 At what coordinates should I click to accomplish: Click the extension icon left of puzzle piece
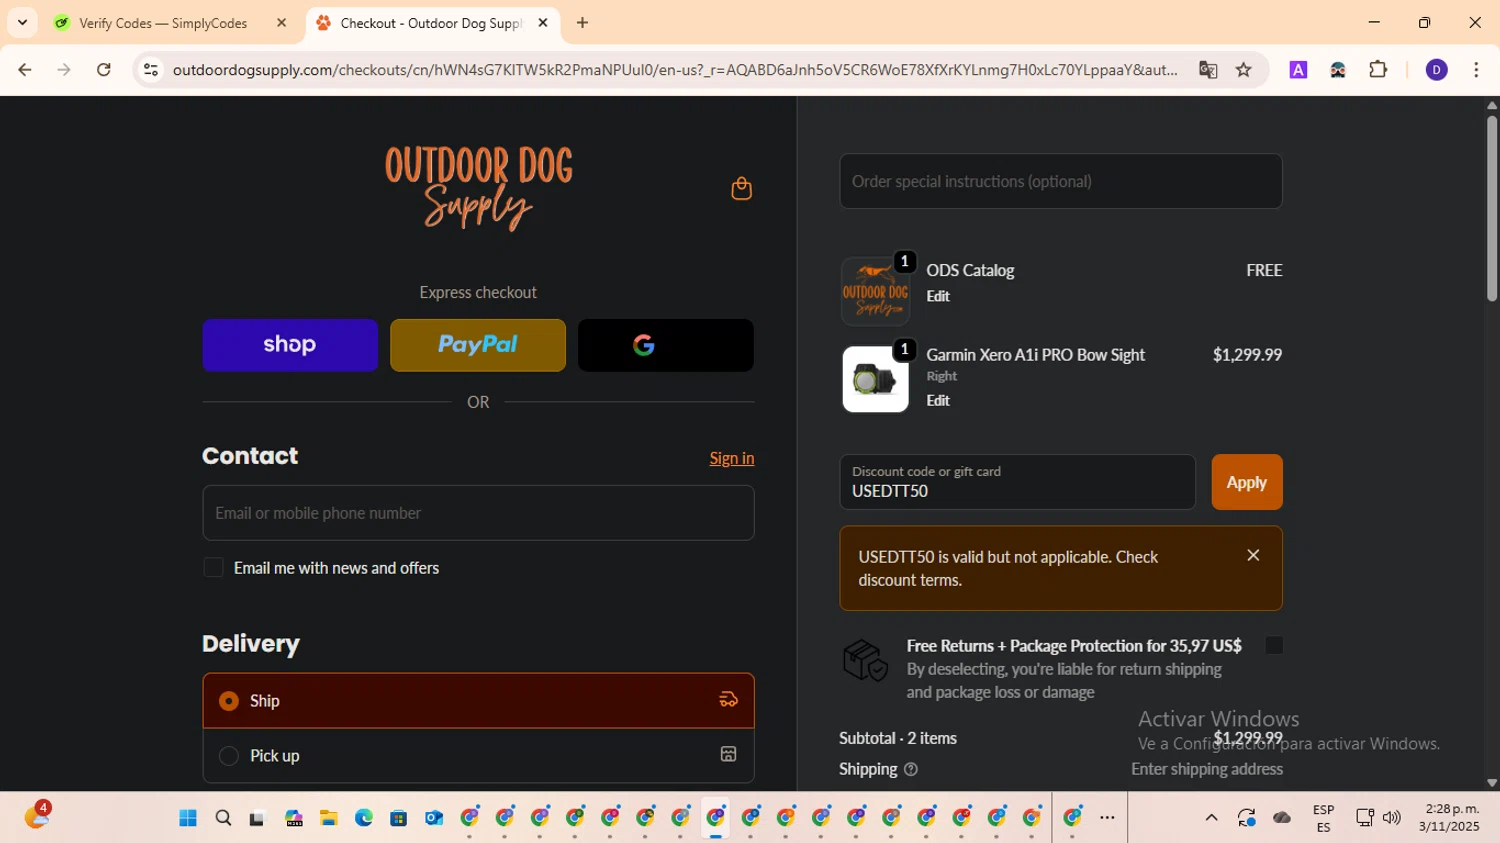[x=1338, y=70]
